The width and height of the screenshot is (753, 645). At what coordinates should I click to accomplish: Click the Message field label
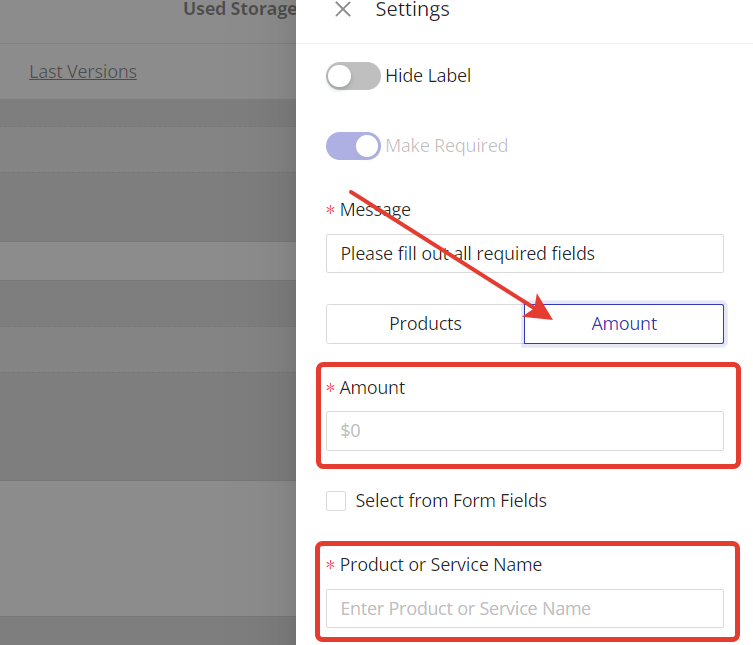(375, 210)
